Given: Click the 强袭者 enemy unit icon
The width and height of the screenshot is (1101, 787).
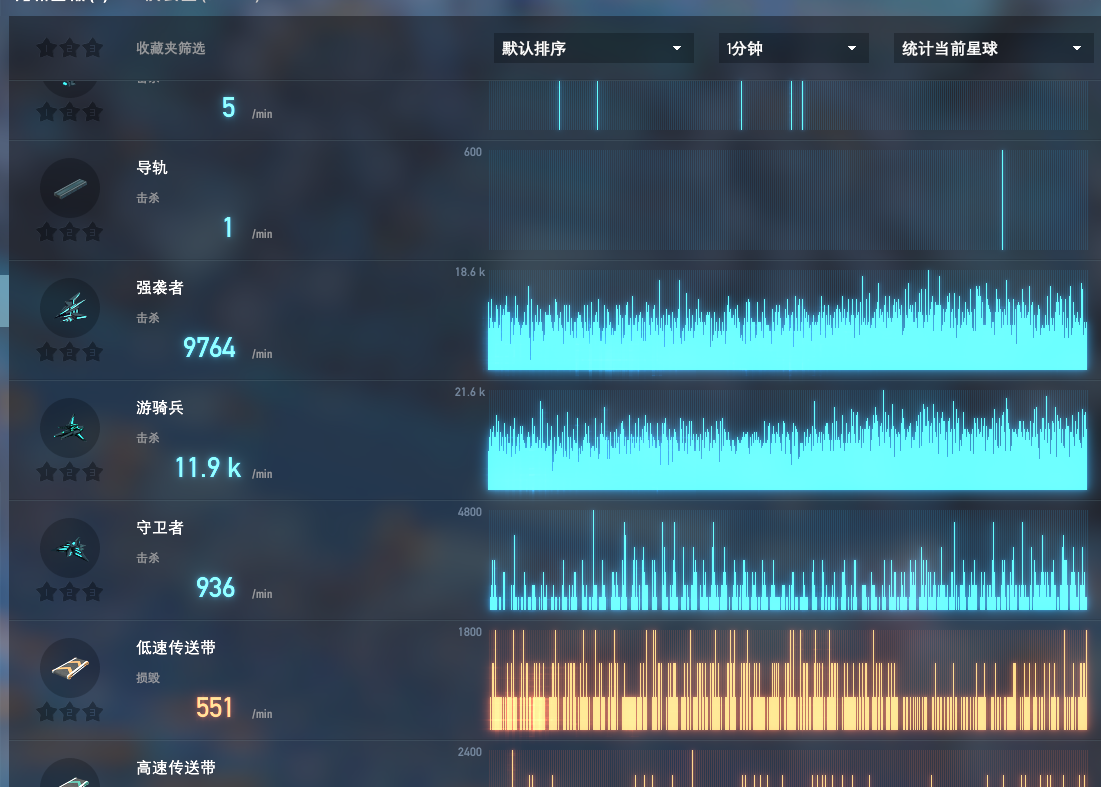Looking at the screenshot, I should pos(69,308).
